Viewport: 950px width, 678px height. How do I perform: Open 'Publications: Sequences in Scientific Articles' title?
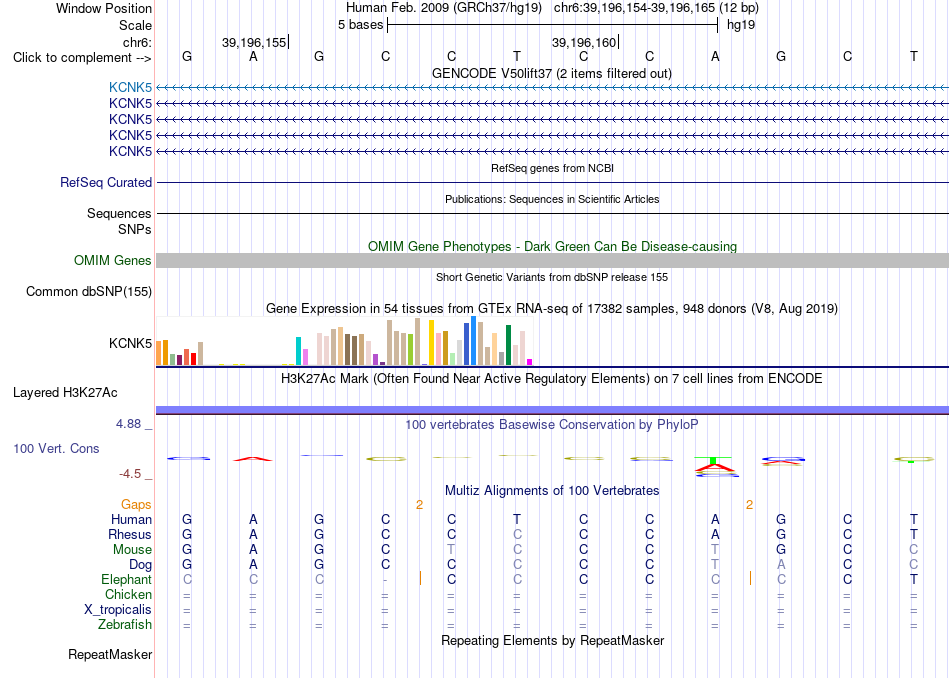click(552, 199)
